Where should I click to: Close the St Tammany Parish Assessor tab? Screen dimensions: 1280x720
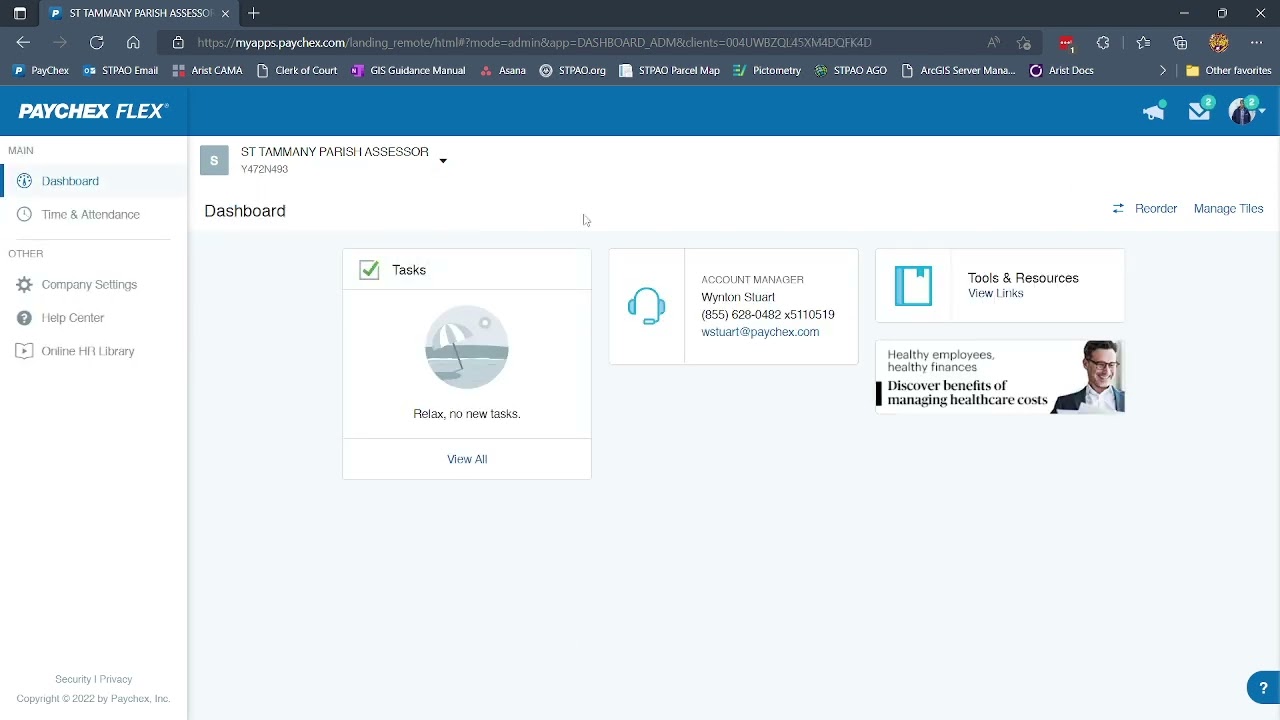pos(225,13)
